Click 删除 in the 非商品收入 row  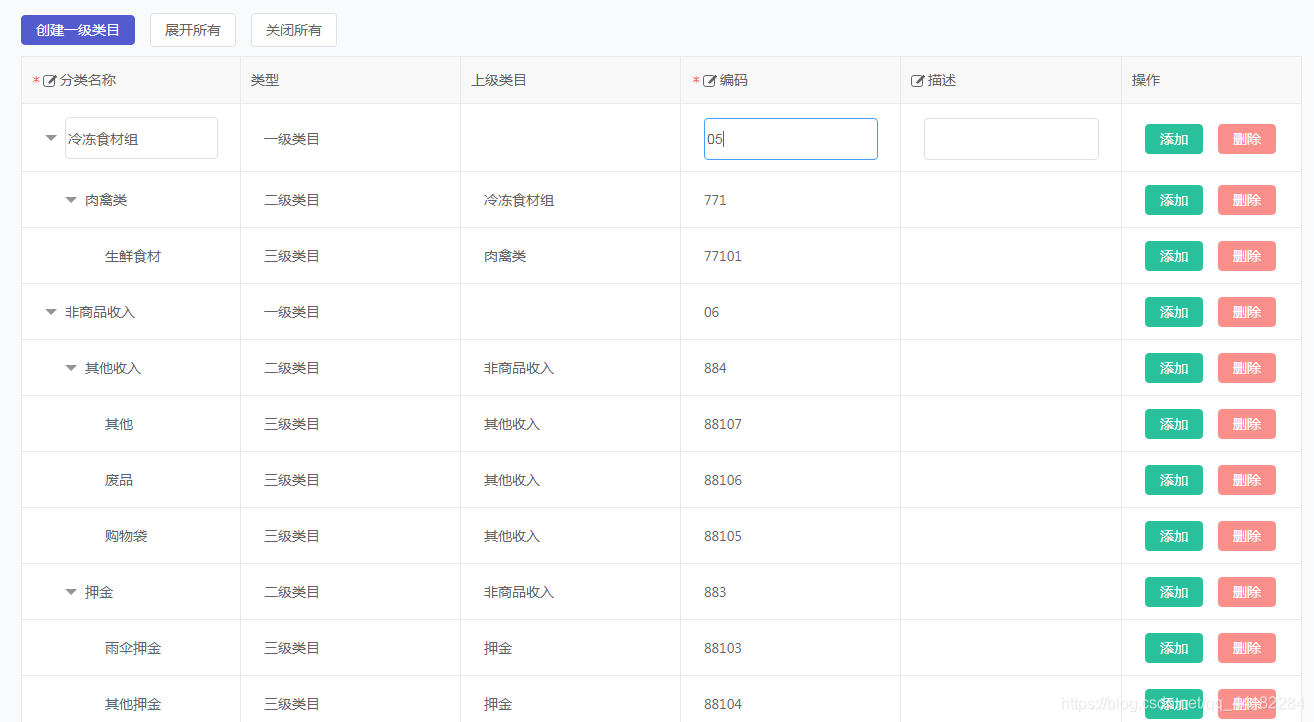[1247, 312]
